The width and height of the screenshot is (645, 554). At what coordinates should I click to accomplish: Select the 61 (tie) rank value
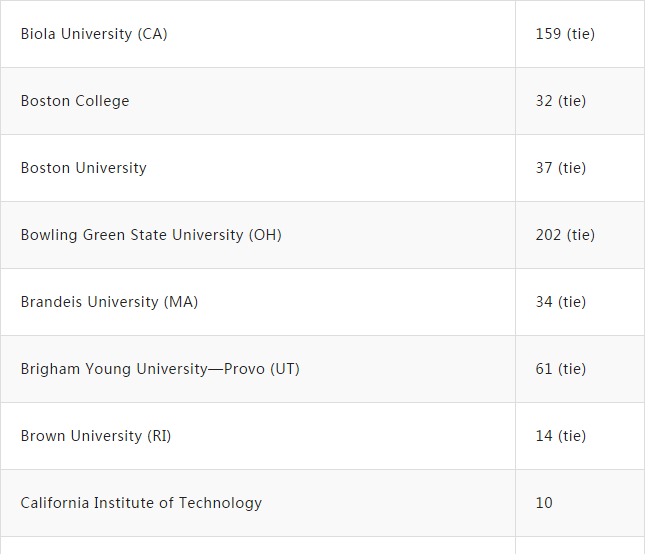(561, 369)
